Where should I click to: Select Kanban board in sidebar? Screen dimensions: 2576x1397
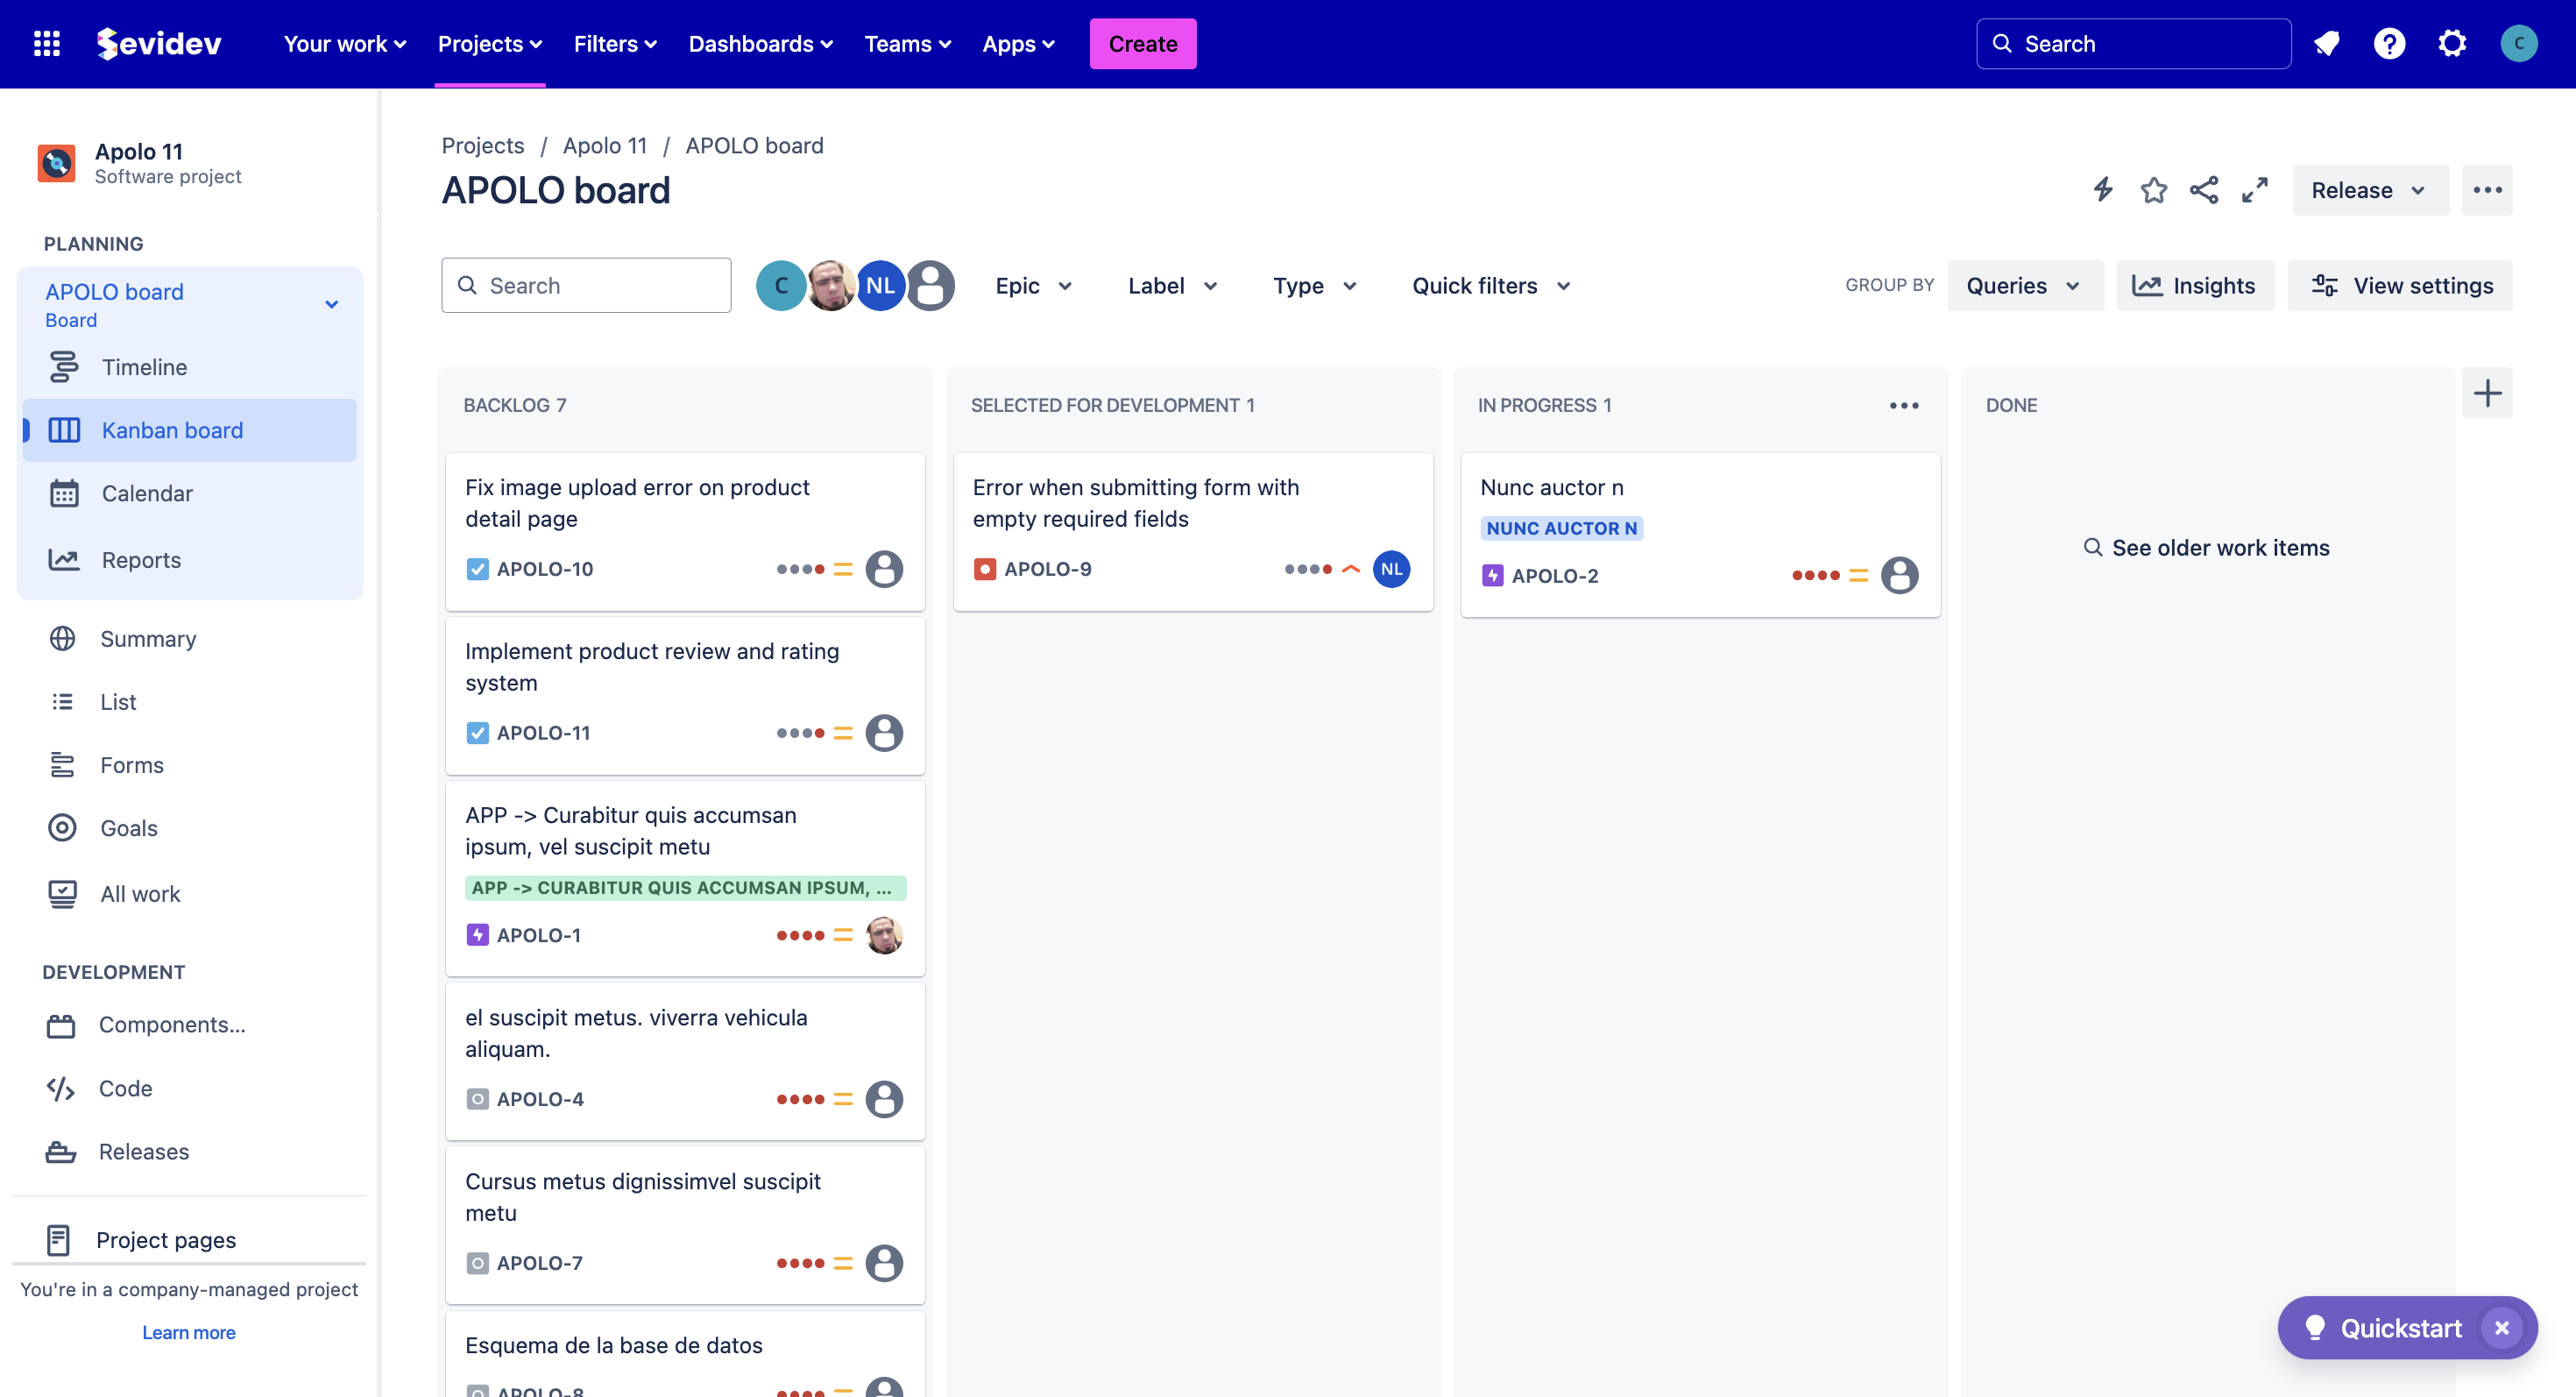[x=189, y=430]
